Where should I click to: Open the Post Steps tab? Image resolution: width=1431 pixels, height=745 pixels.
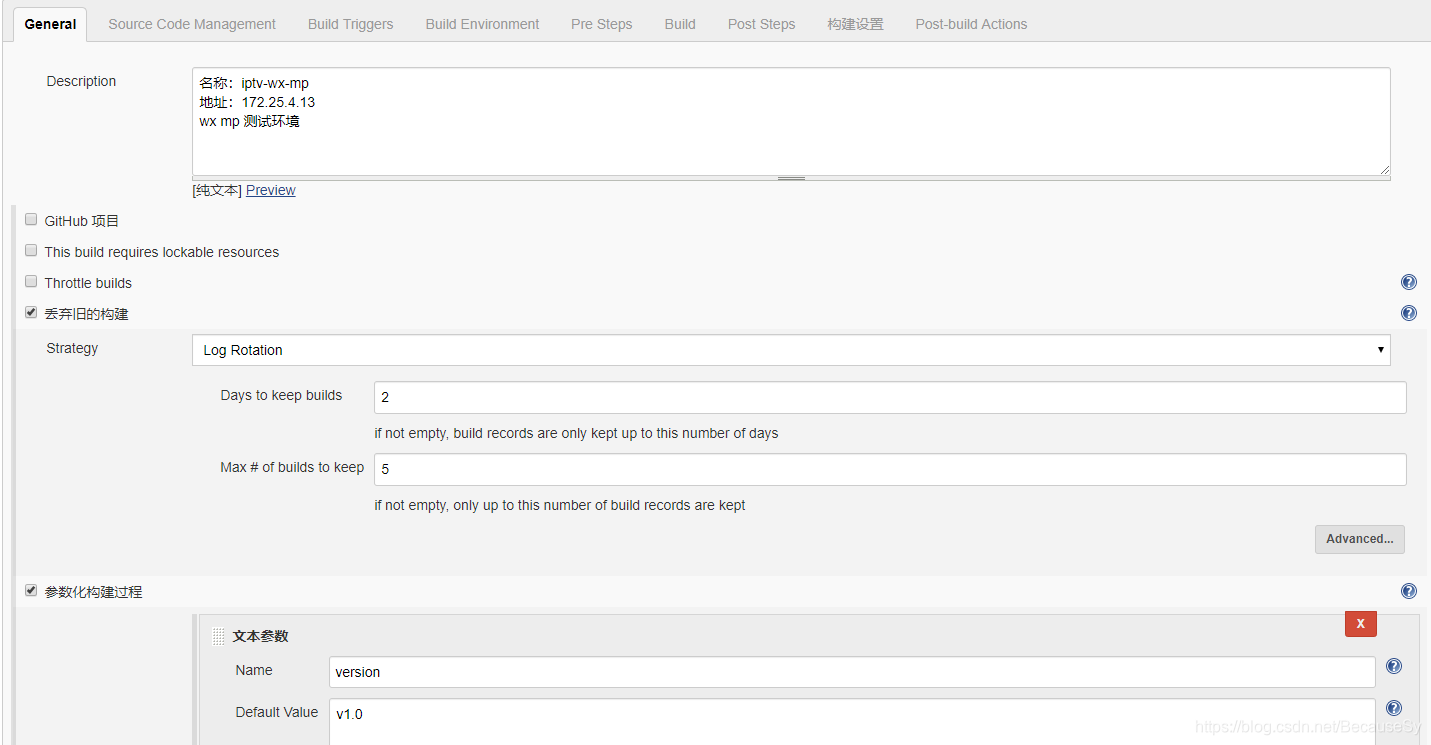click(761, 24)
